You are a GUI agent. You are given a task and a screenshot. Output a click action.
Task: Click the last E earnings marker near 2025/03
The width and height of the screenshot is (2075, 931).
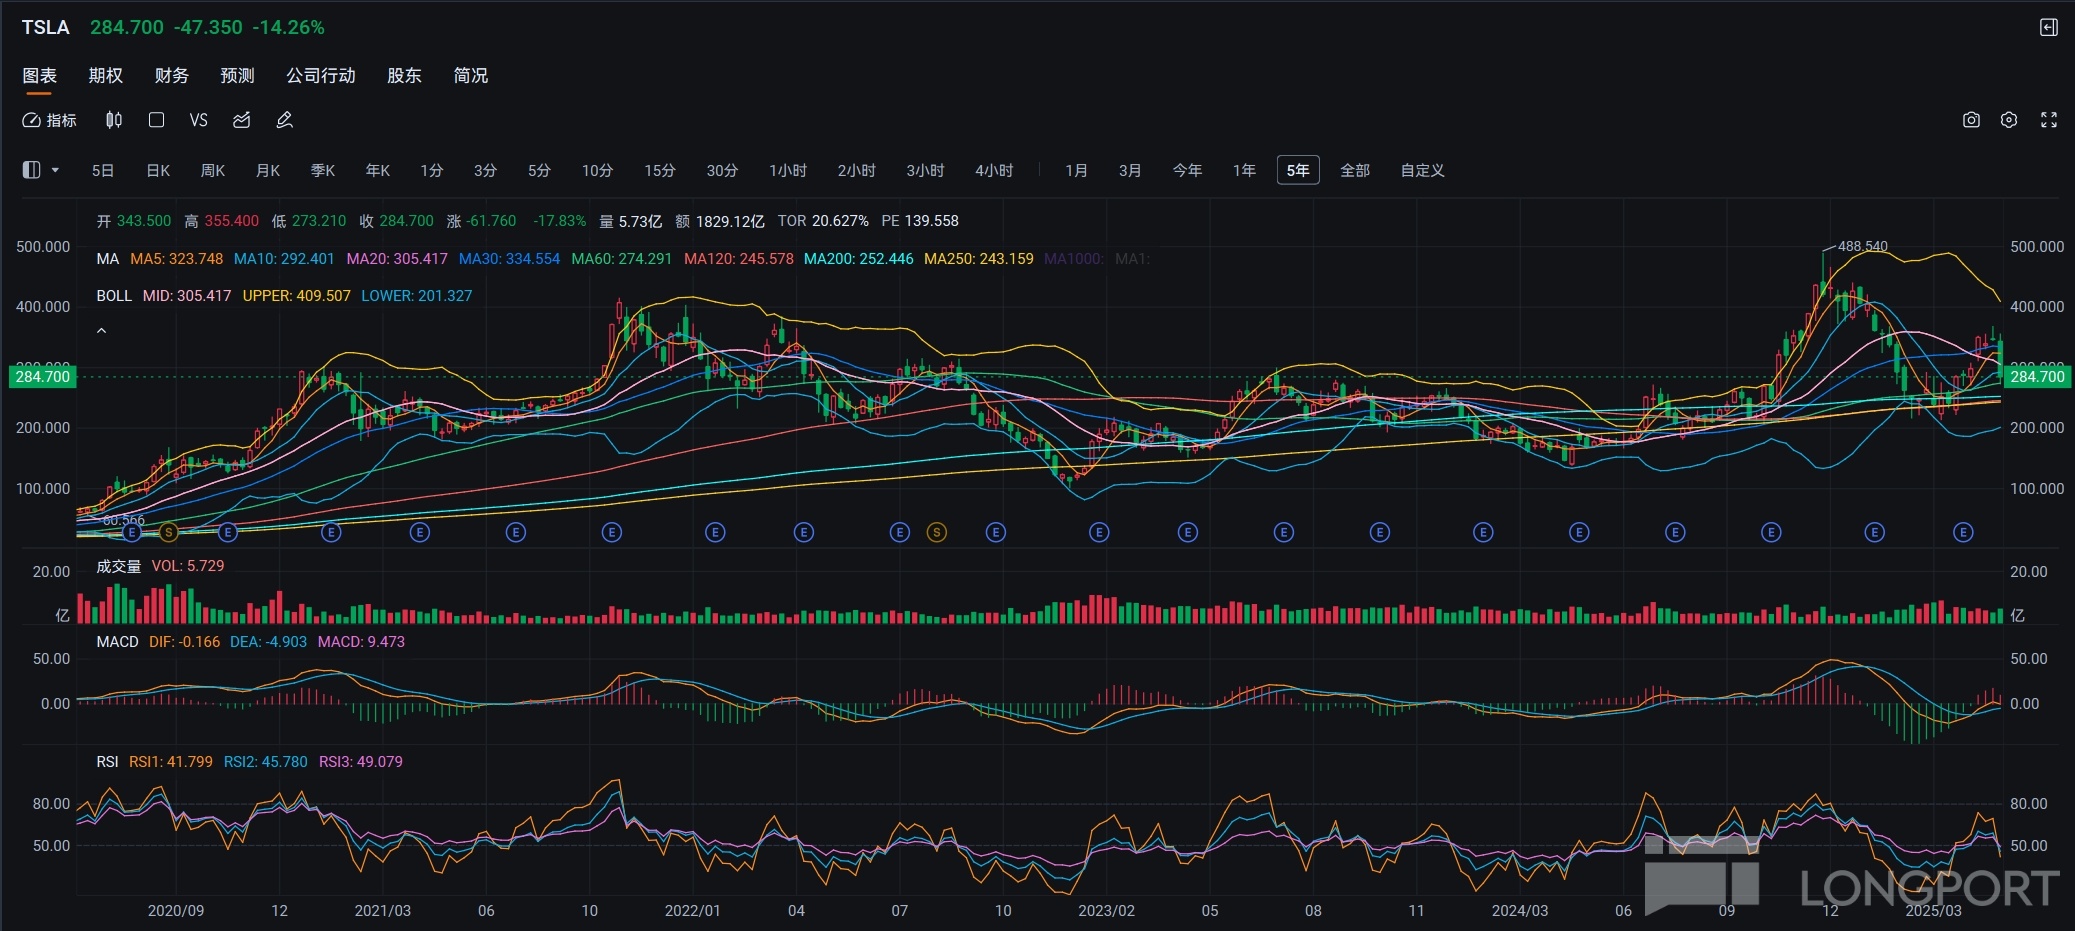click(1963, 533)
